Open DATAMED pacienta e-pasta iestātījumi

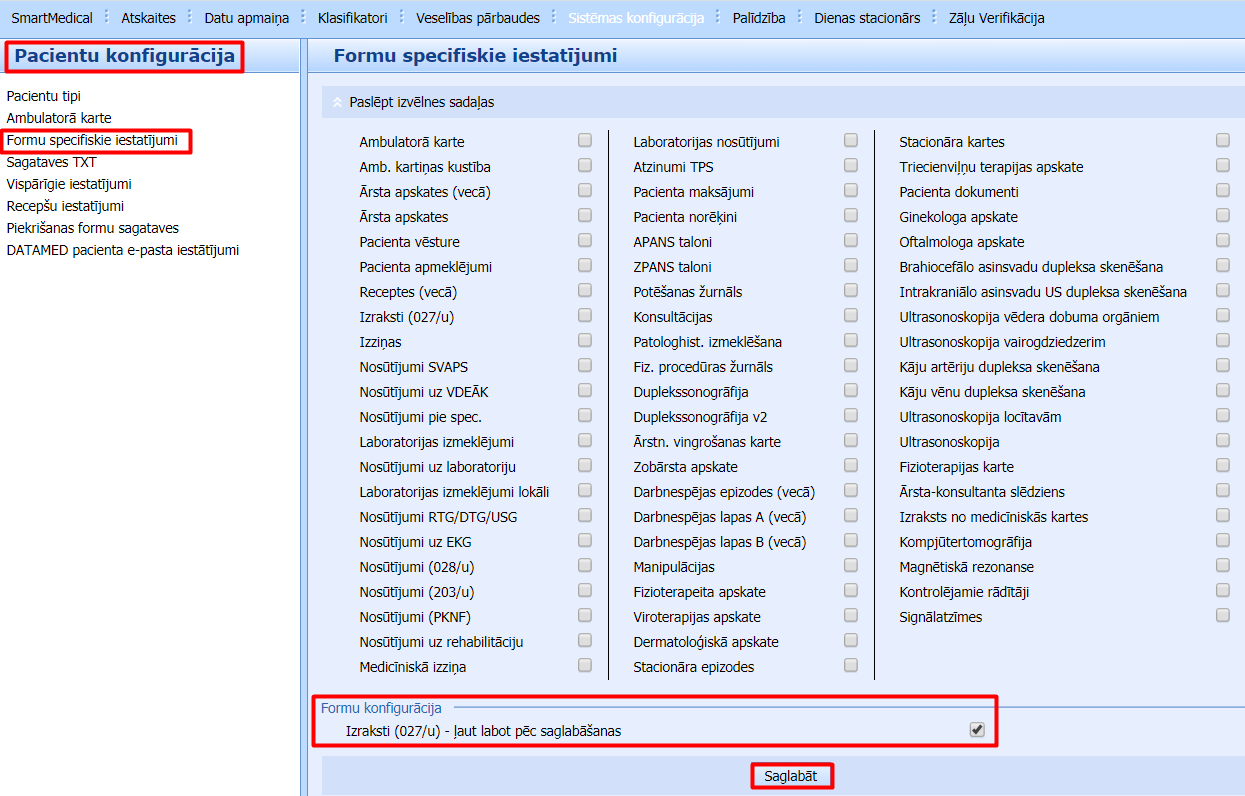tap(122, 250)
